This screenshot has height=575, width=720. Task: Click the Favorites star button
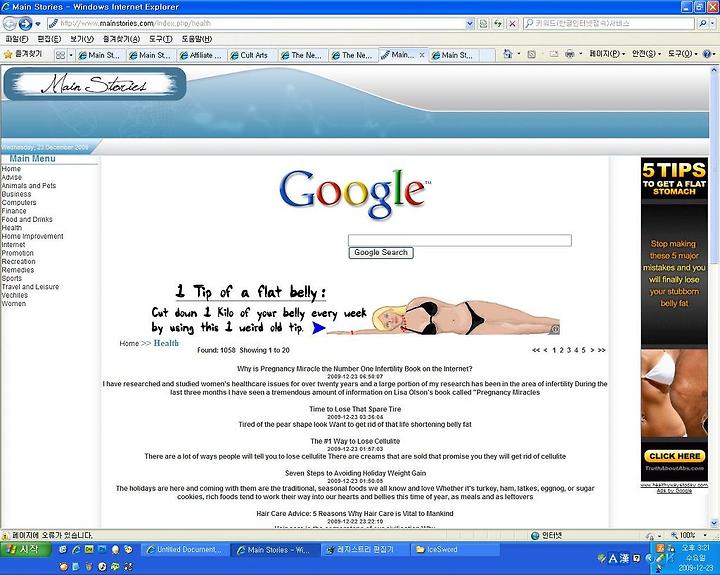coord(22,55)
